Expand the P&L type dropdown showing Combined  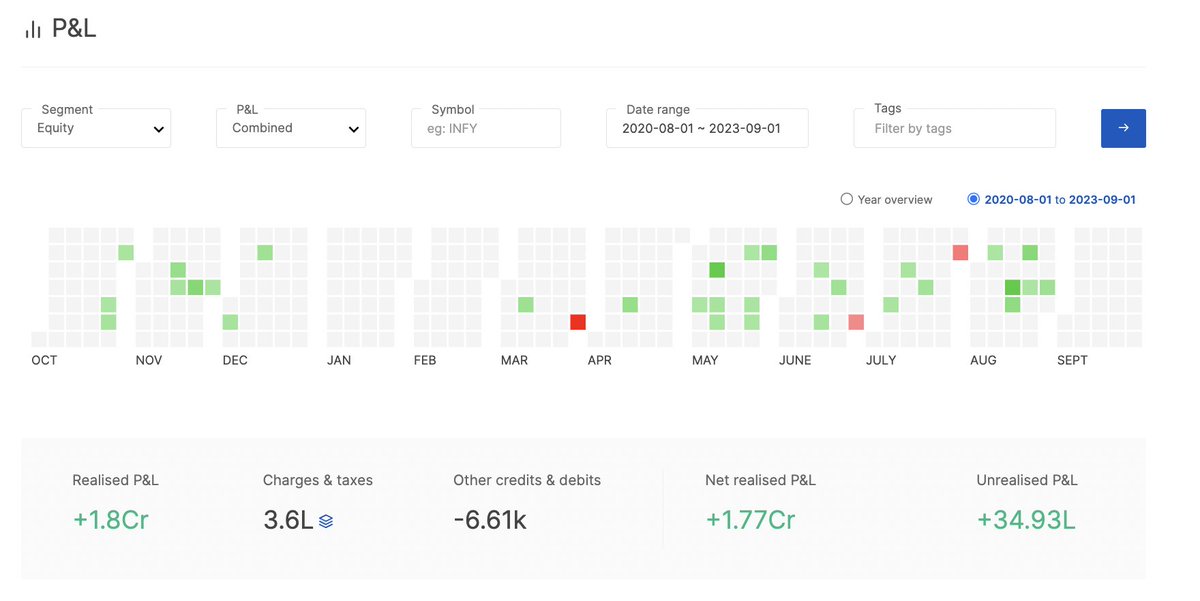pyautogui.click(x=291, y=128)
